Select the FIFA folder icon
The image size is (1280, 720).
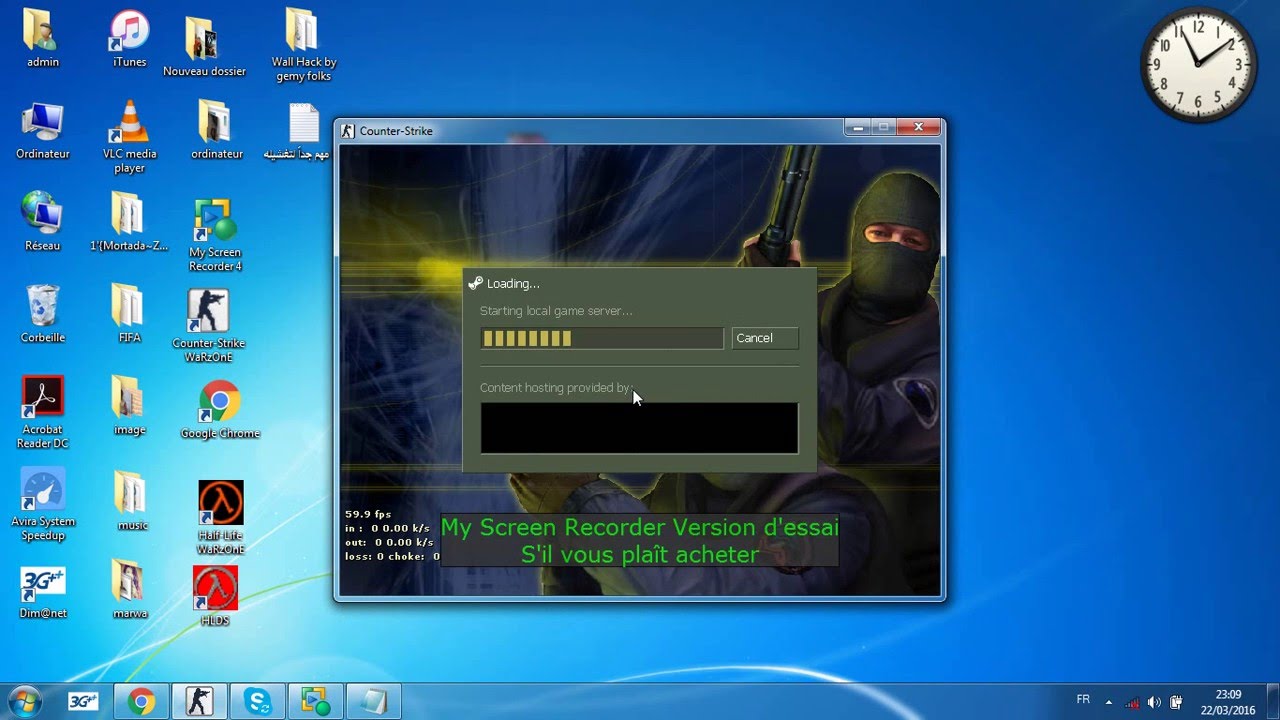tap(129, 314)
